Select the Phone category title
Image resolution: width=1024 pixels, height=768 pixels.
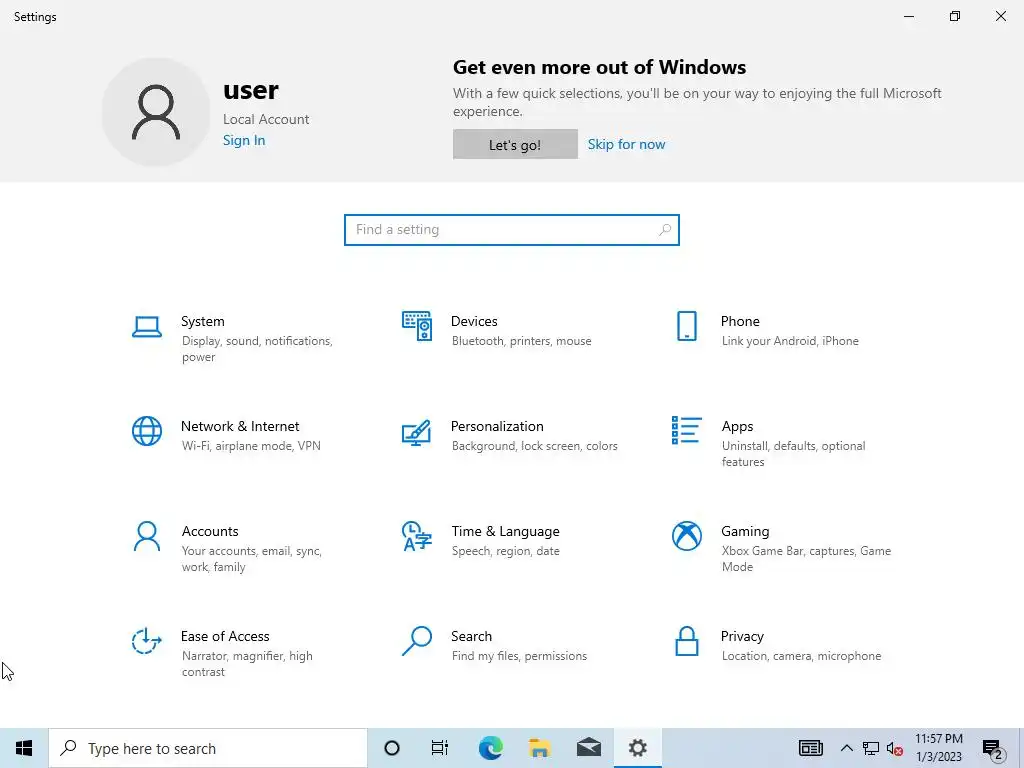(740, 321)
